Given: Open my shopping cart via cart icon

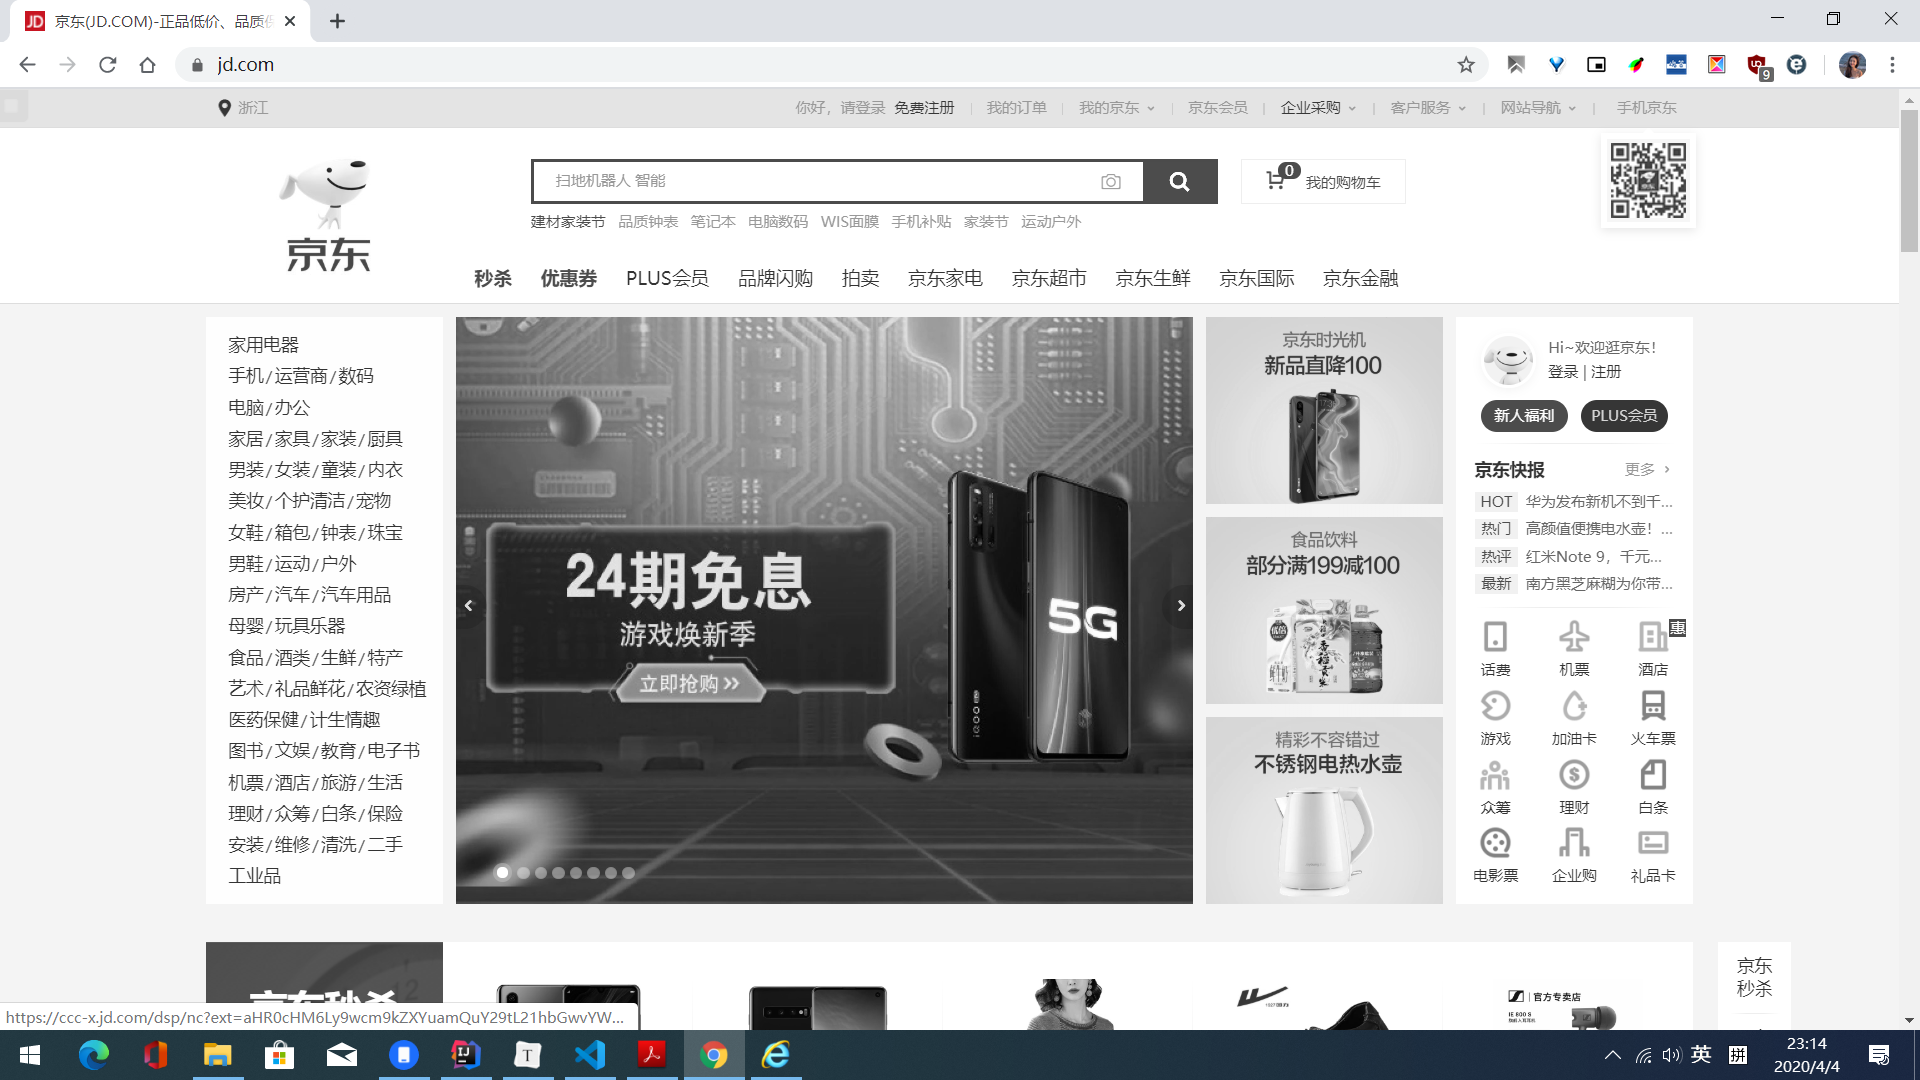Looking at the screenshot, I should click(x=1277, y=180).
